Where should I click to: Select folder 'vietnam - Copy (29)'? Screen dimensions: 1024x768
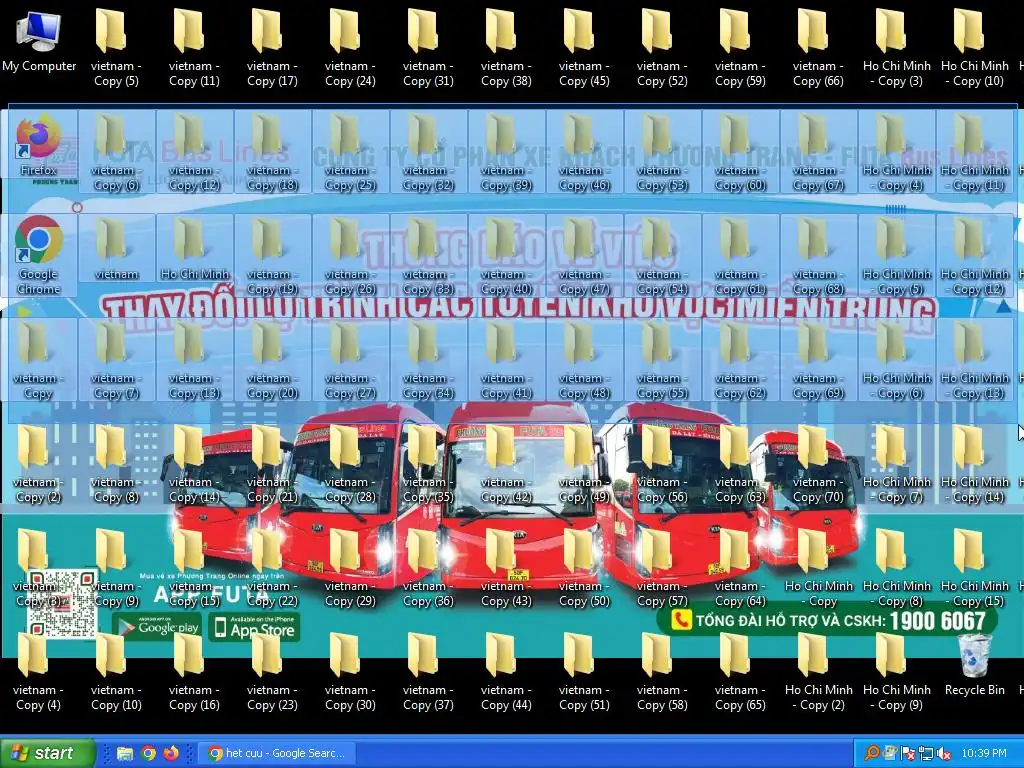(x=350, y=568)
